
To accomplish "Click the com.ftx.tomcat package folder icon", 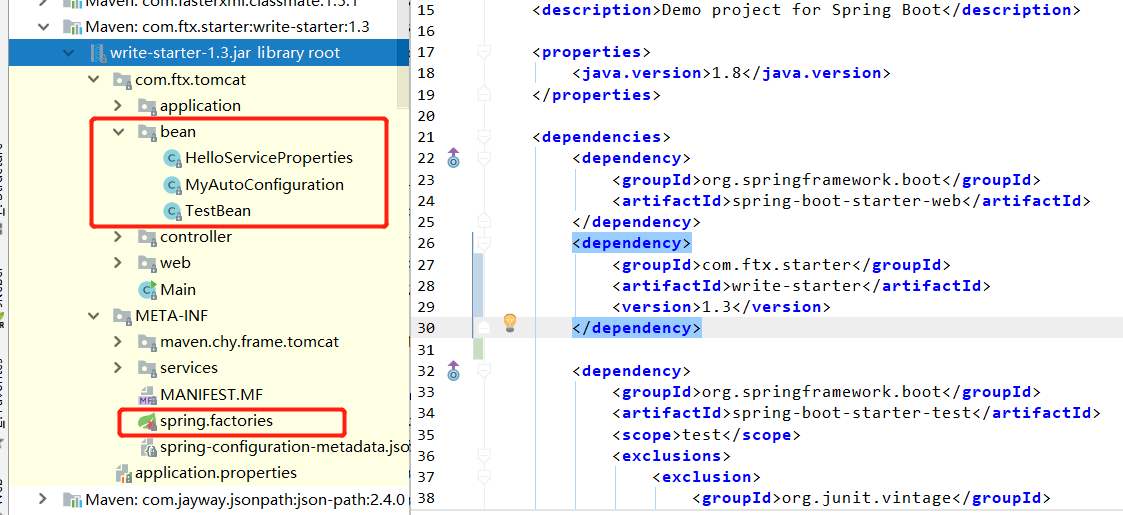I will click(123, 80).
